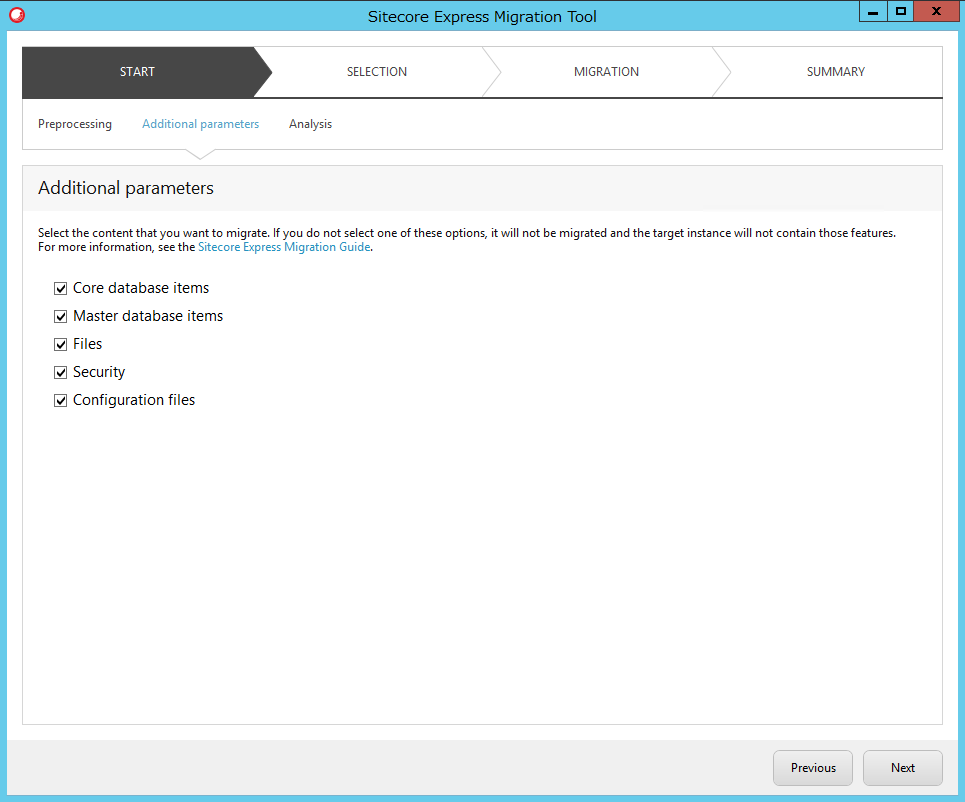Image resolution: width=965 pixels, height=802 pixels.
Task: Click the Security label text
Action: (x=98, y=372)
